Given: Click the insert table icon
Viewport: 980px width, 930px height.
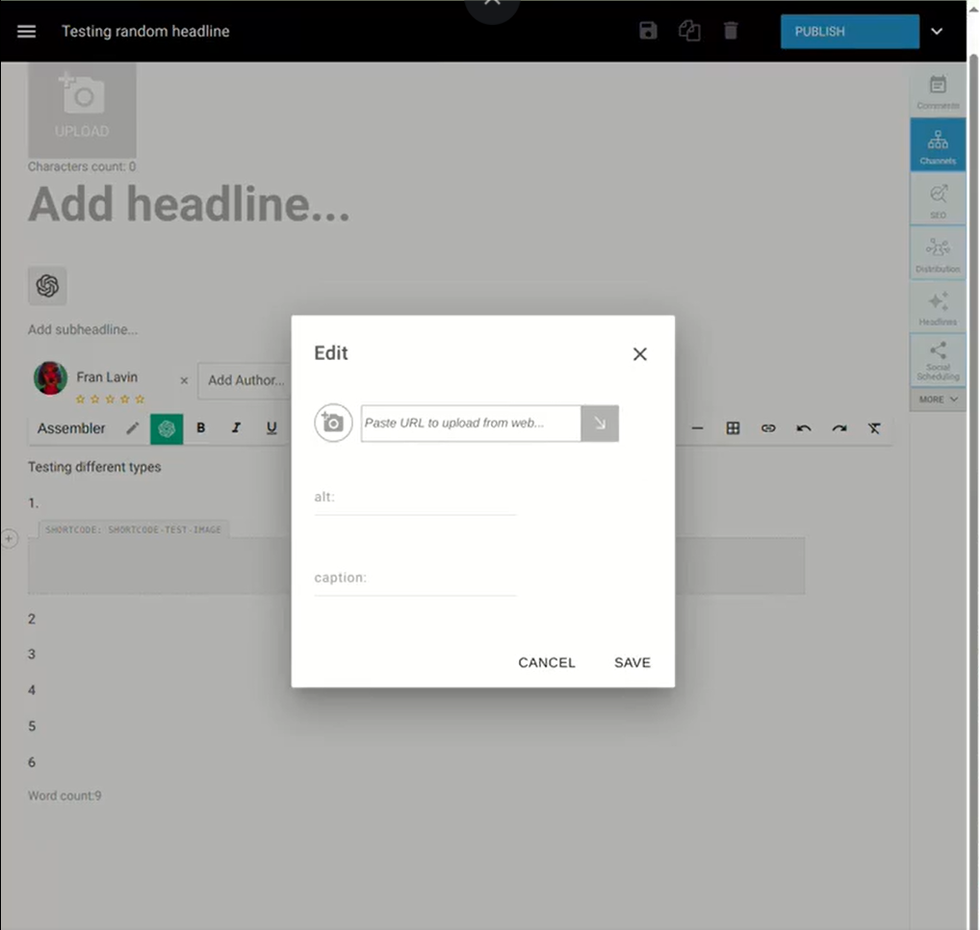Looking at the screenshot, I should tap(733, 428).
